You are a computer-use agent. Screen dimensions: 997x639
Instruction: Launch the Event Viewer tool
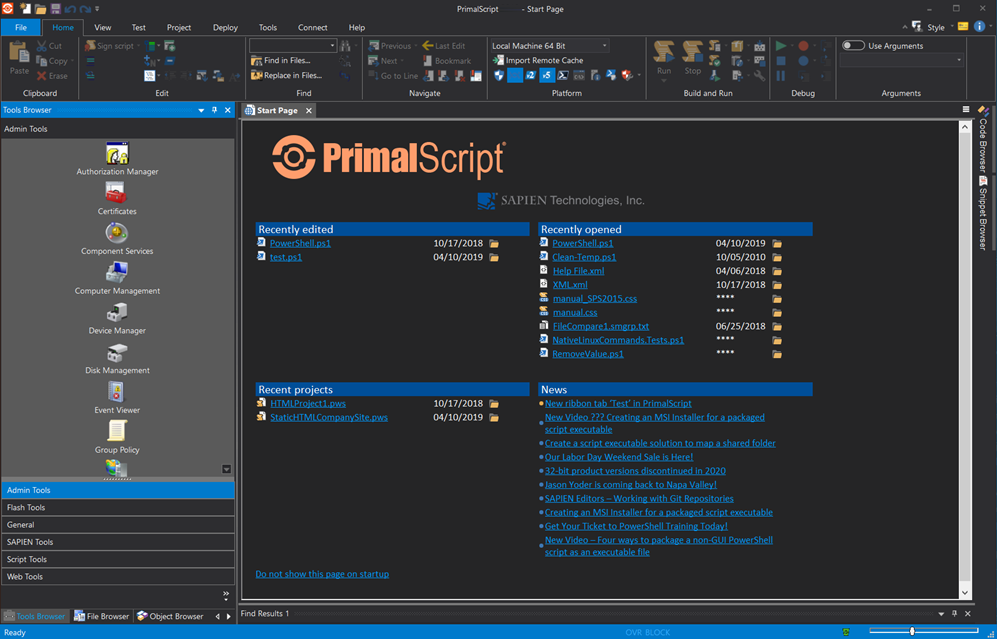[117, 397]
